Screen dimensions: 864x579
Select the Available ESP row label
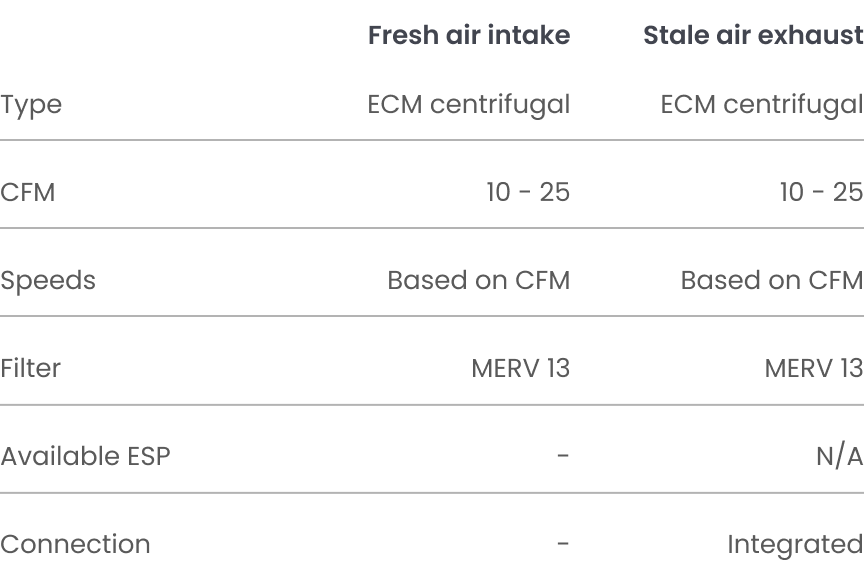[85, 456]
